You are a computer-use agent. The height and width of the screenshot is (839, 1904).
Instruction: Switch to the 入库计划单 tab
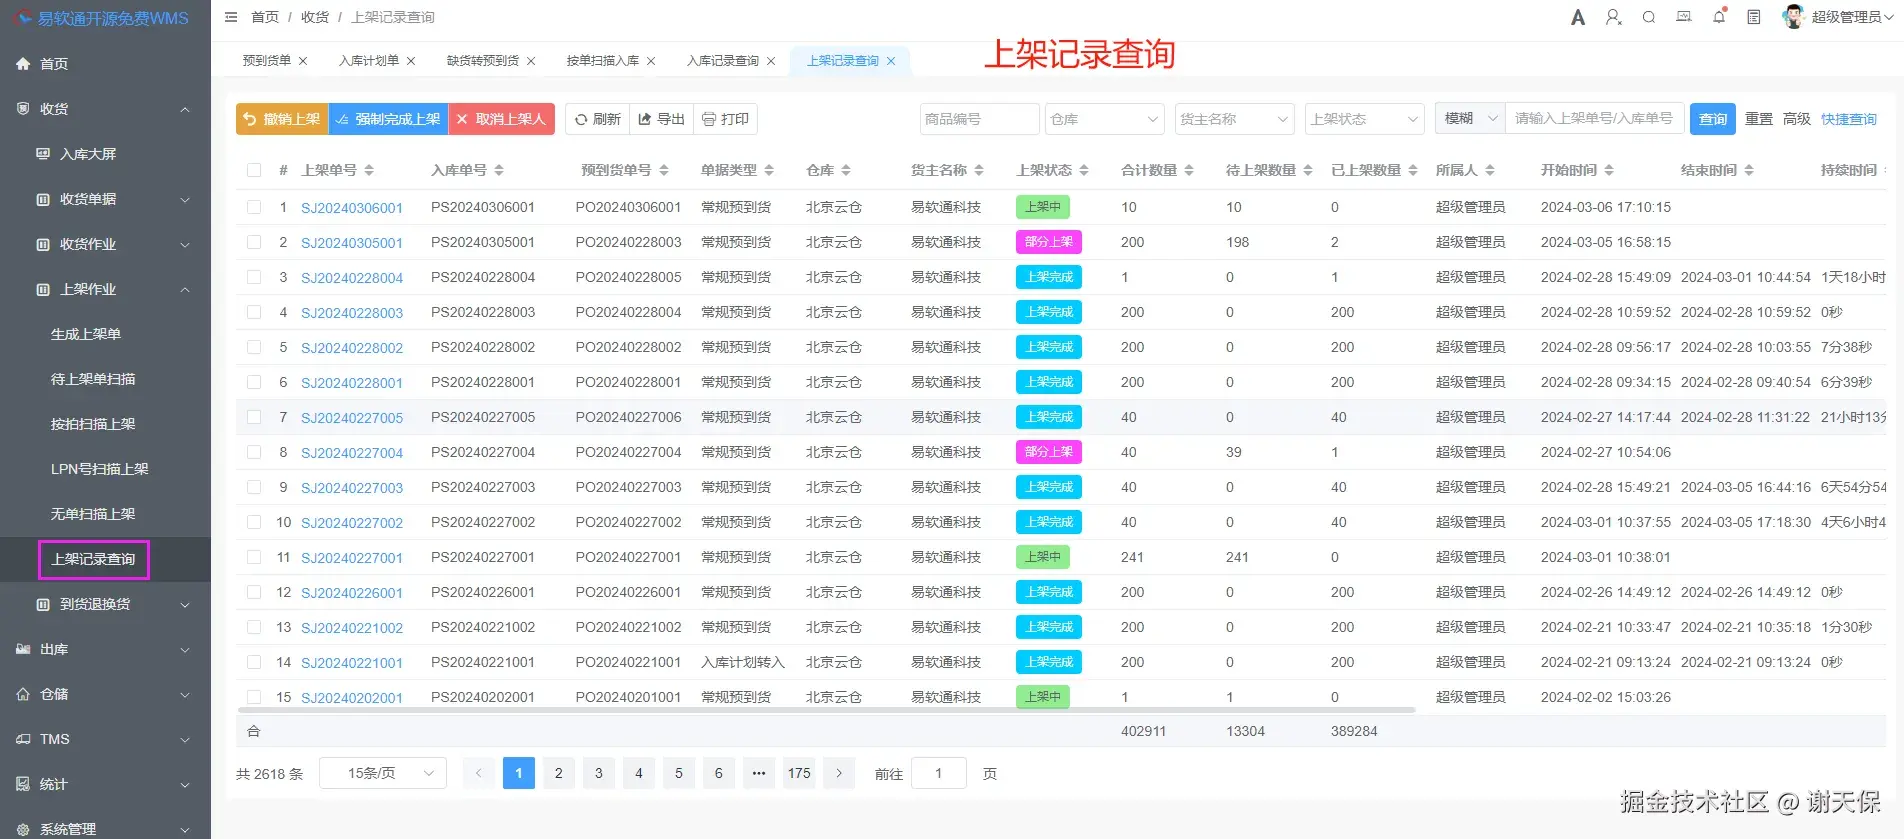[x=369, y=61]
